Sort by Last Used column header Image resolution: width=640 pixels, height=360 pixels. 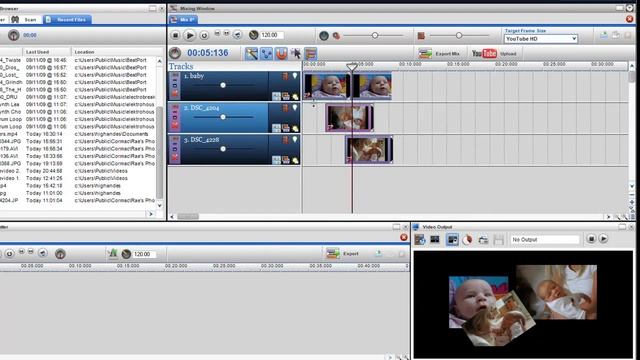coord(47,52)
